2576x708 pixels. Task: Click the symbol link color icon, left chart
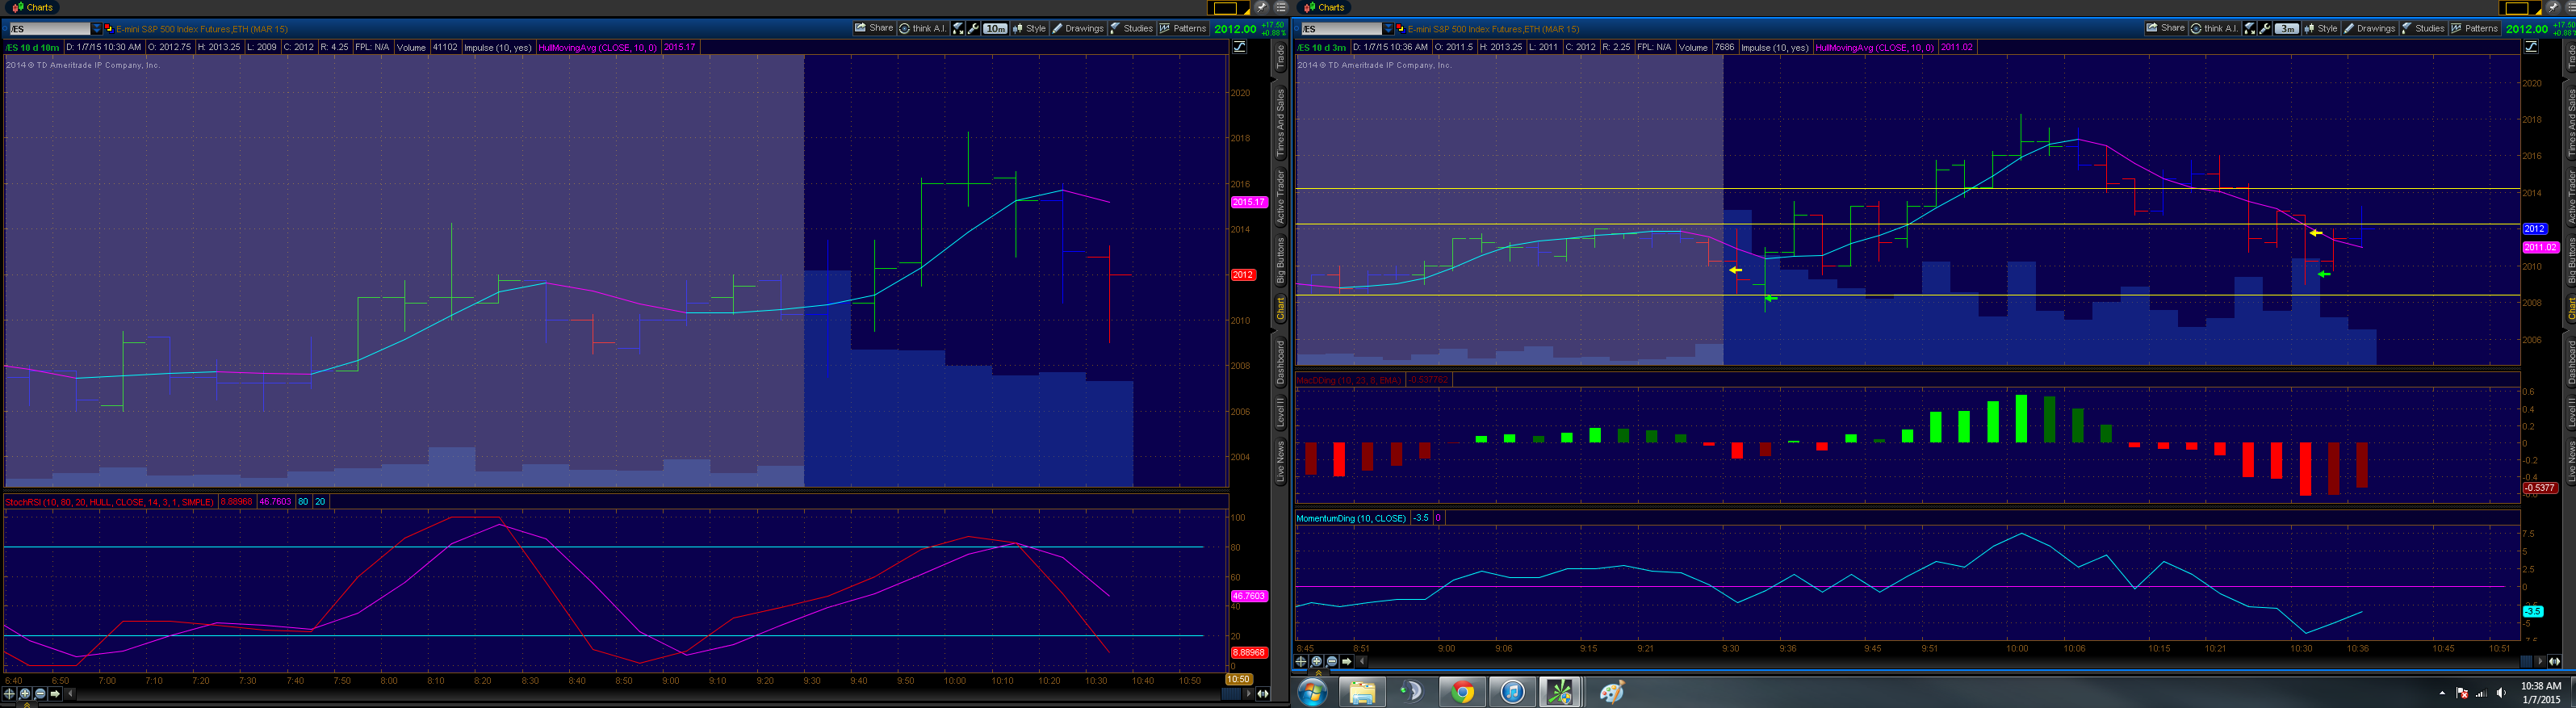(109, 29)
